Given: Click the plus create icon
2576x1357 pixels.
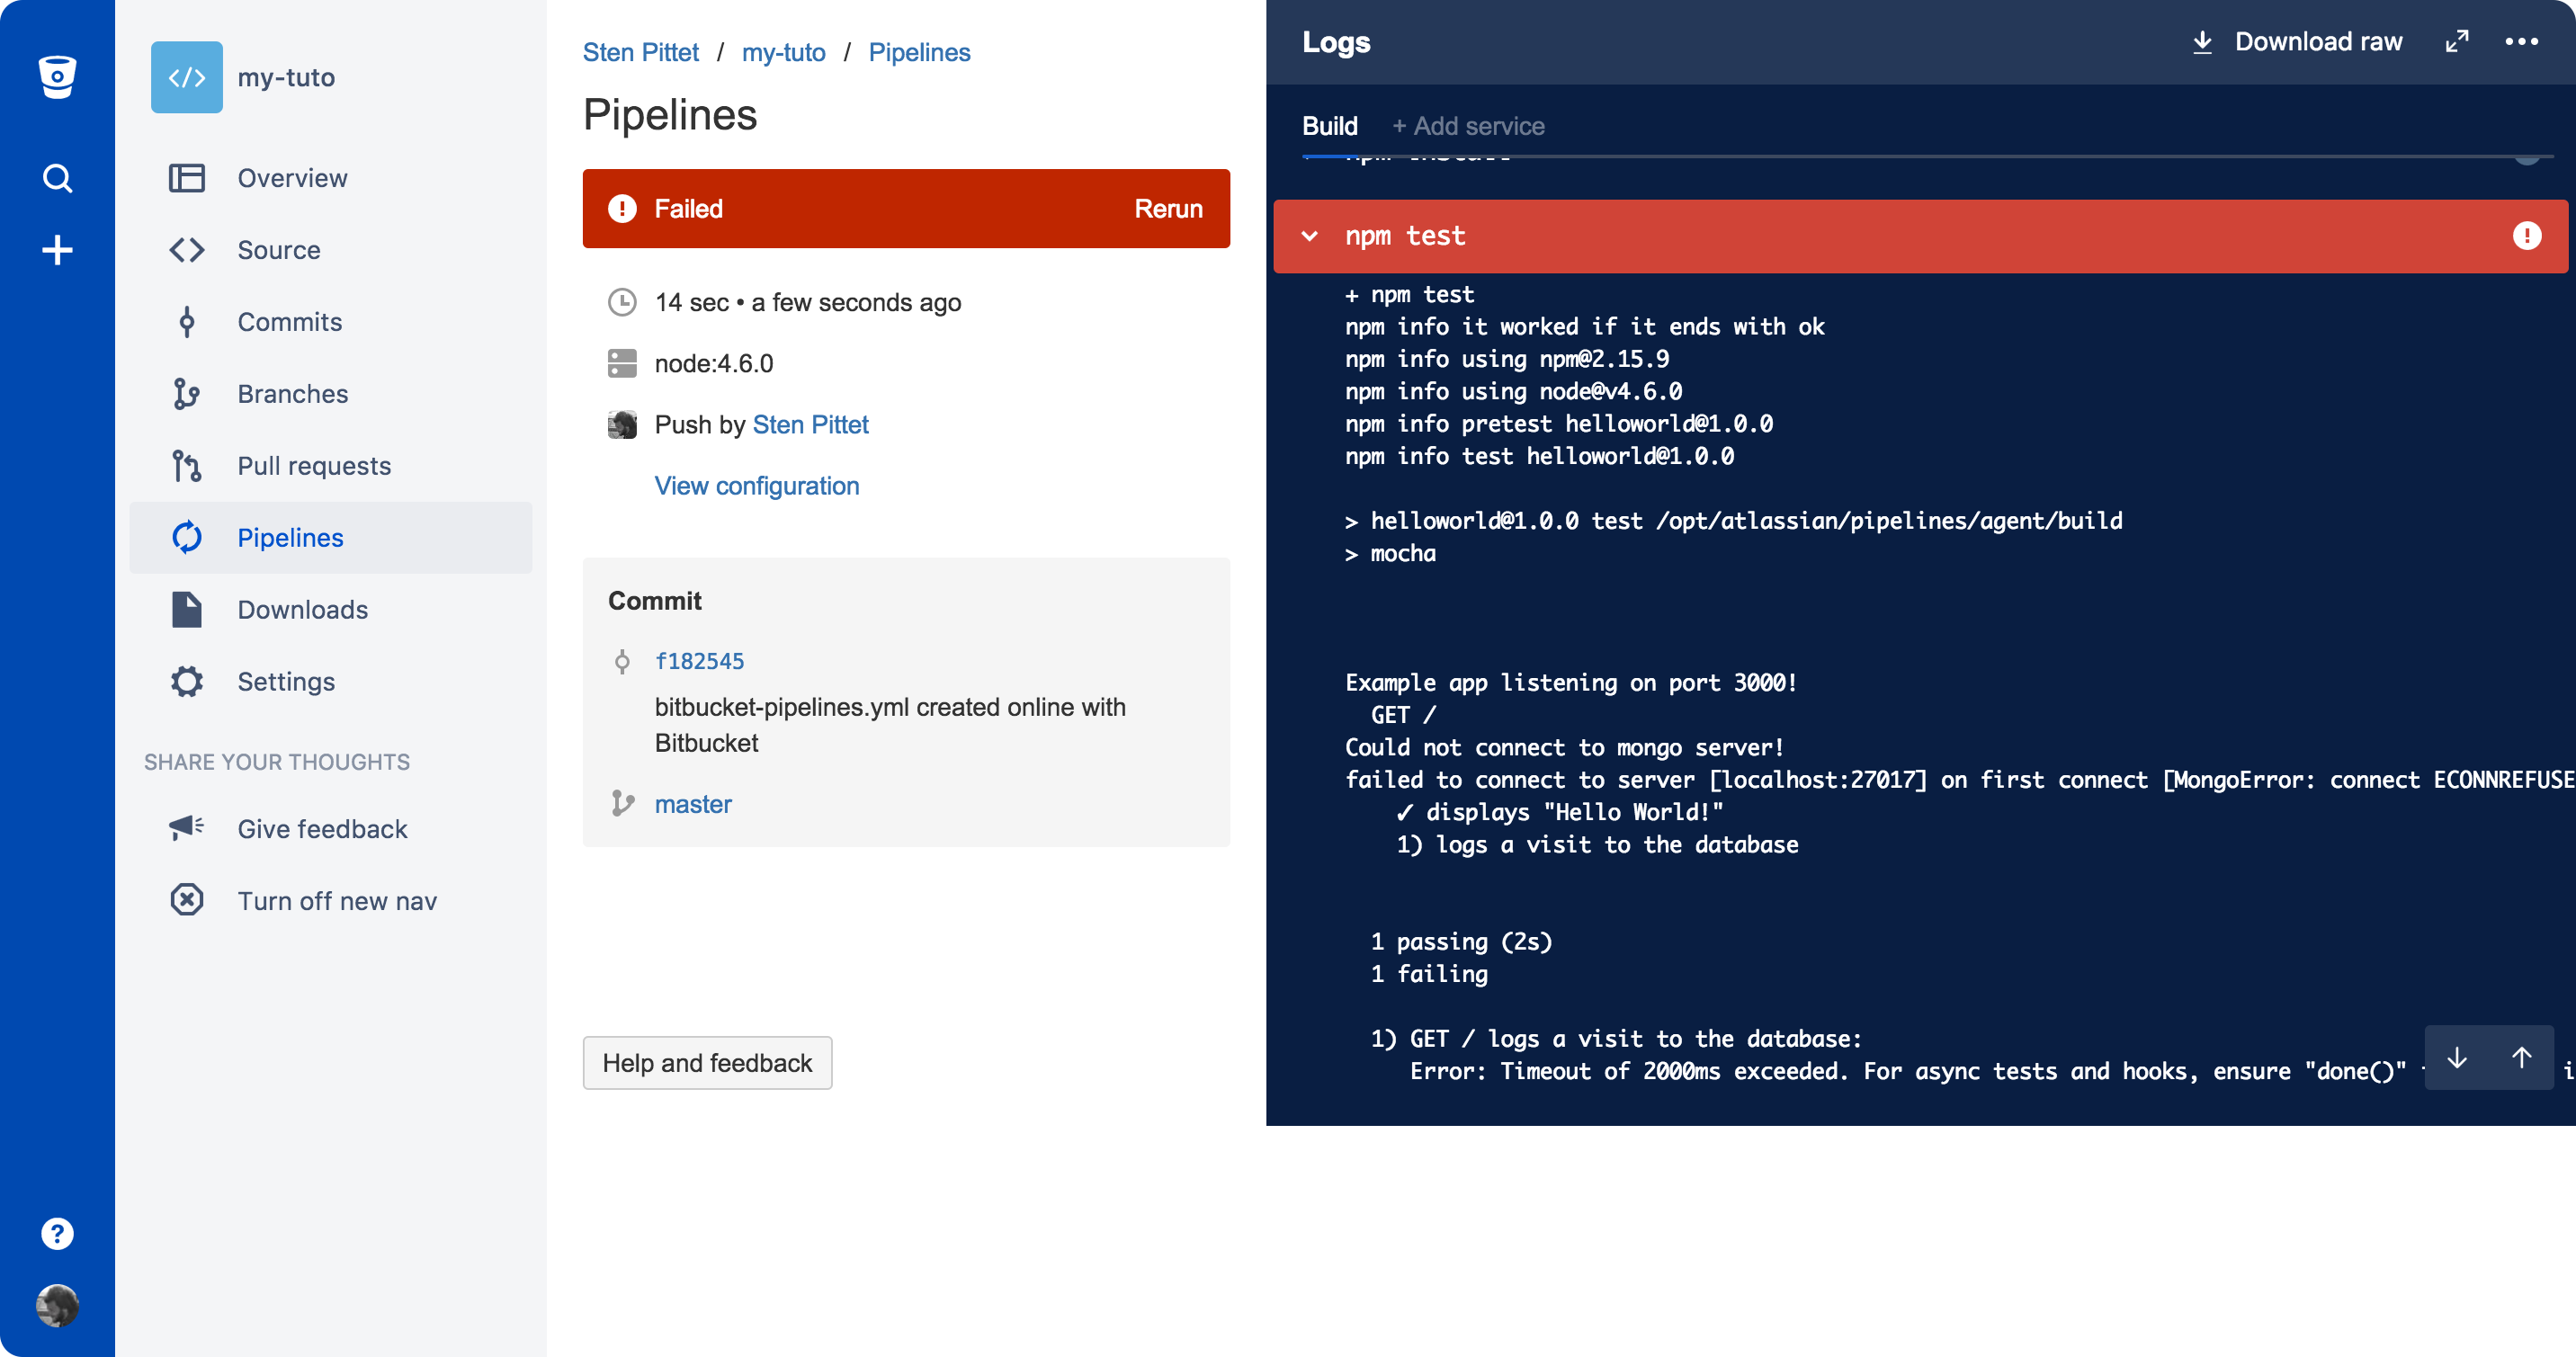Looking at the screenshot, I should coord(57,250).
